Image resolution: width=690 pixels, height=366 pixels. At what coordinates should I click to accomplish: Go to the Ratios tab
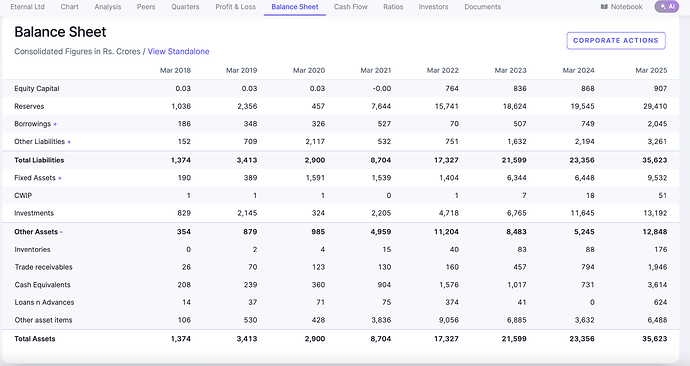coord(393,7)
